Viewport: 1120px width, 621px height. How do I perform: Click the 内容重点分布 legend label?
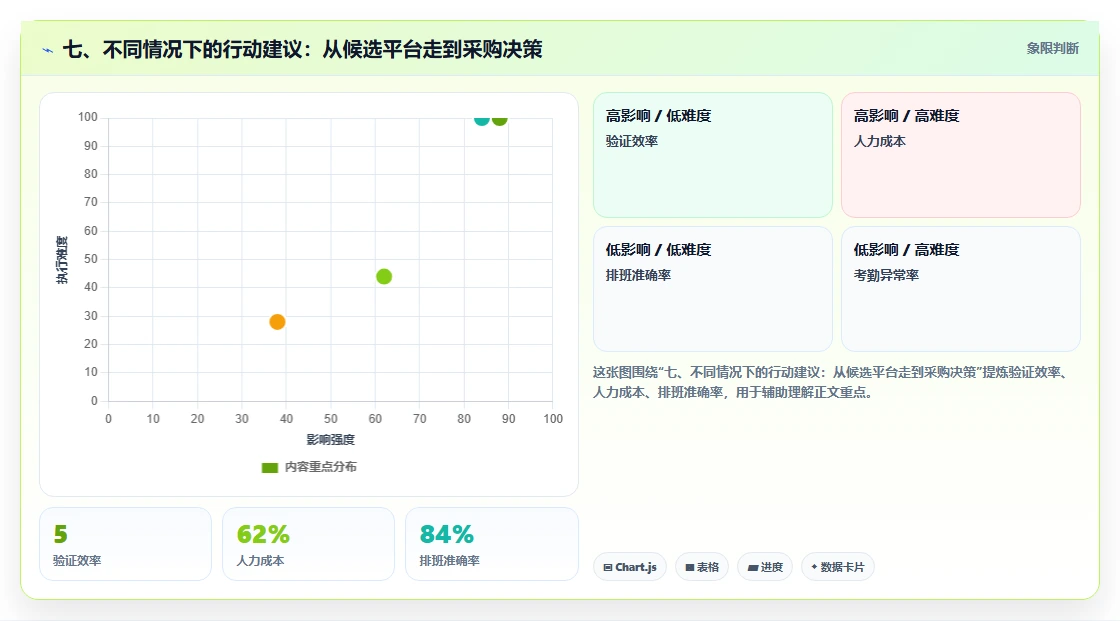pyautogui.click(x=320, y=467)
